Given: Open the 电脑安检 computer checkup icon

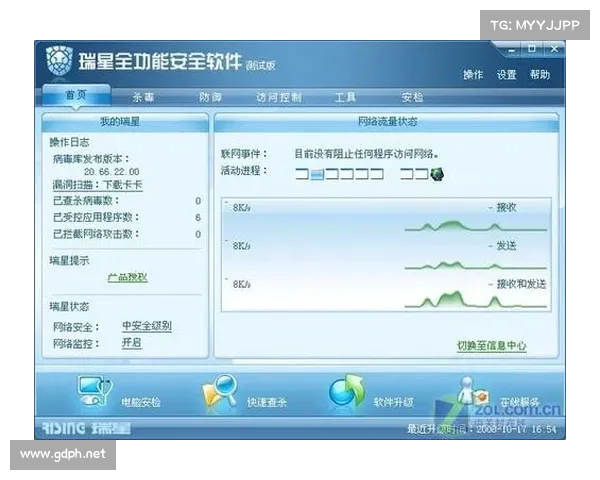Looking at the screenshot, I should tap(95, 390).
